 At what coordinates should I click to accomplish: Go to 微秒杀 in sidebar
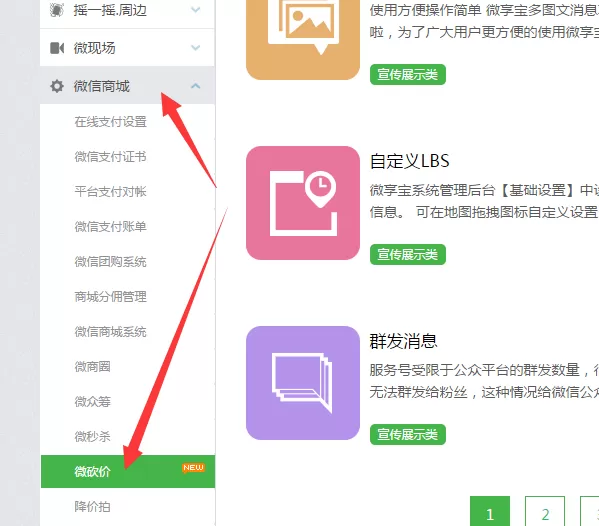pos(92,436)
